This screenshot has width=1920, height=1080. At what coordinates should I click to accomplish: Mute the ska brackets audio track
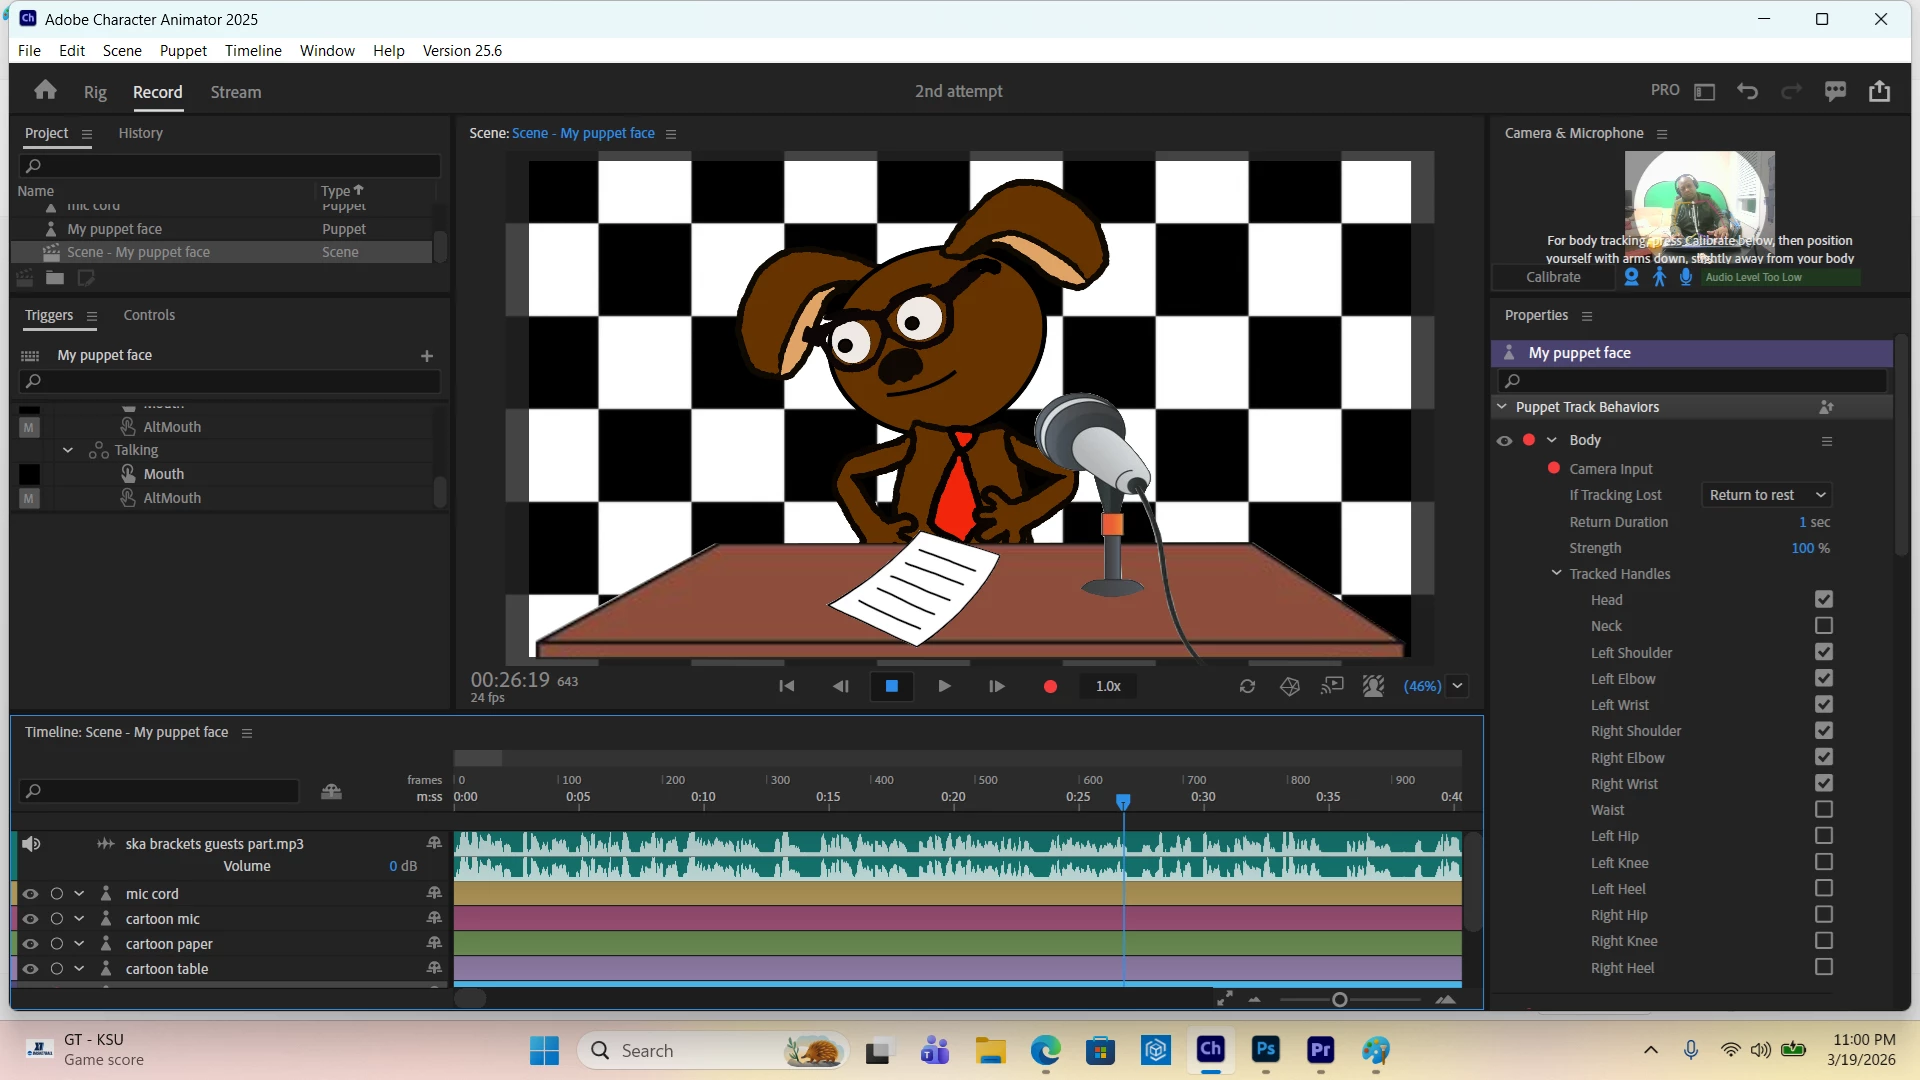point(31,844)
